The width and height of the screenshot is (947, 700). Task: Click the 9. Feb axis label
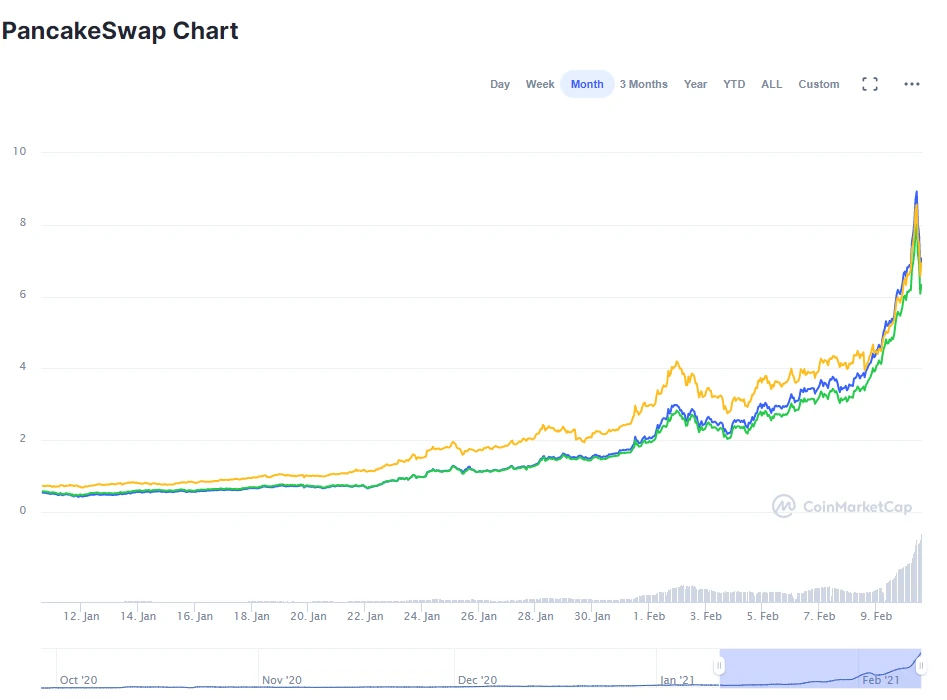[x=876, y=616]
